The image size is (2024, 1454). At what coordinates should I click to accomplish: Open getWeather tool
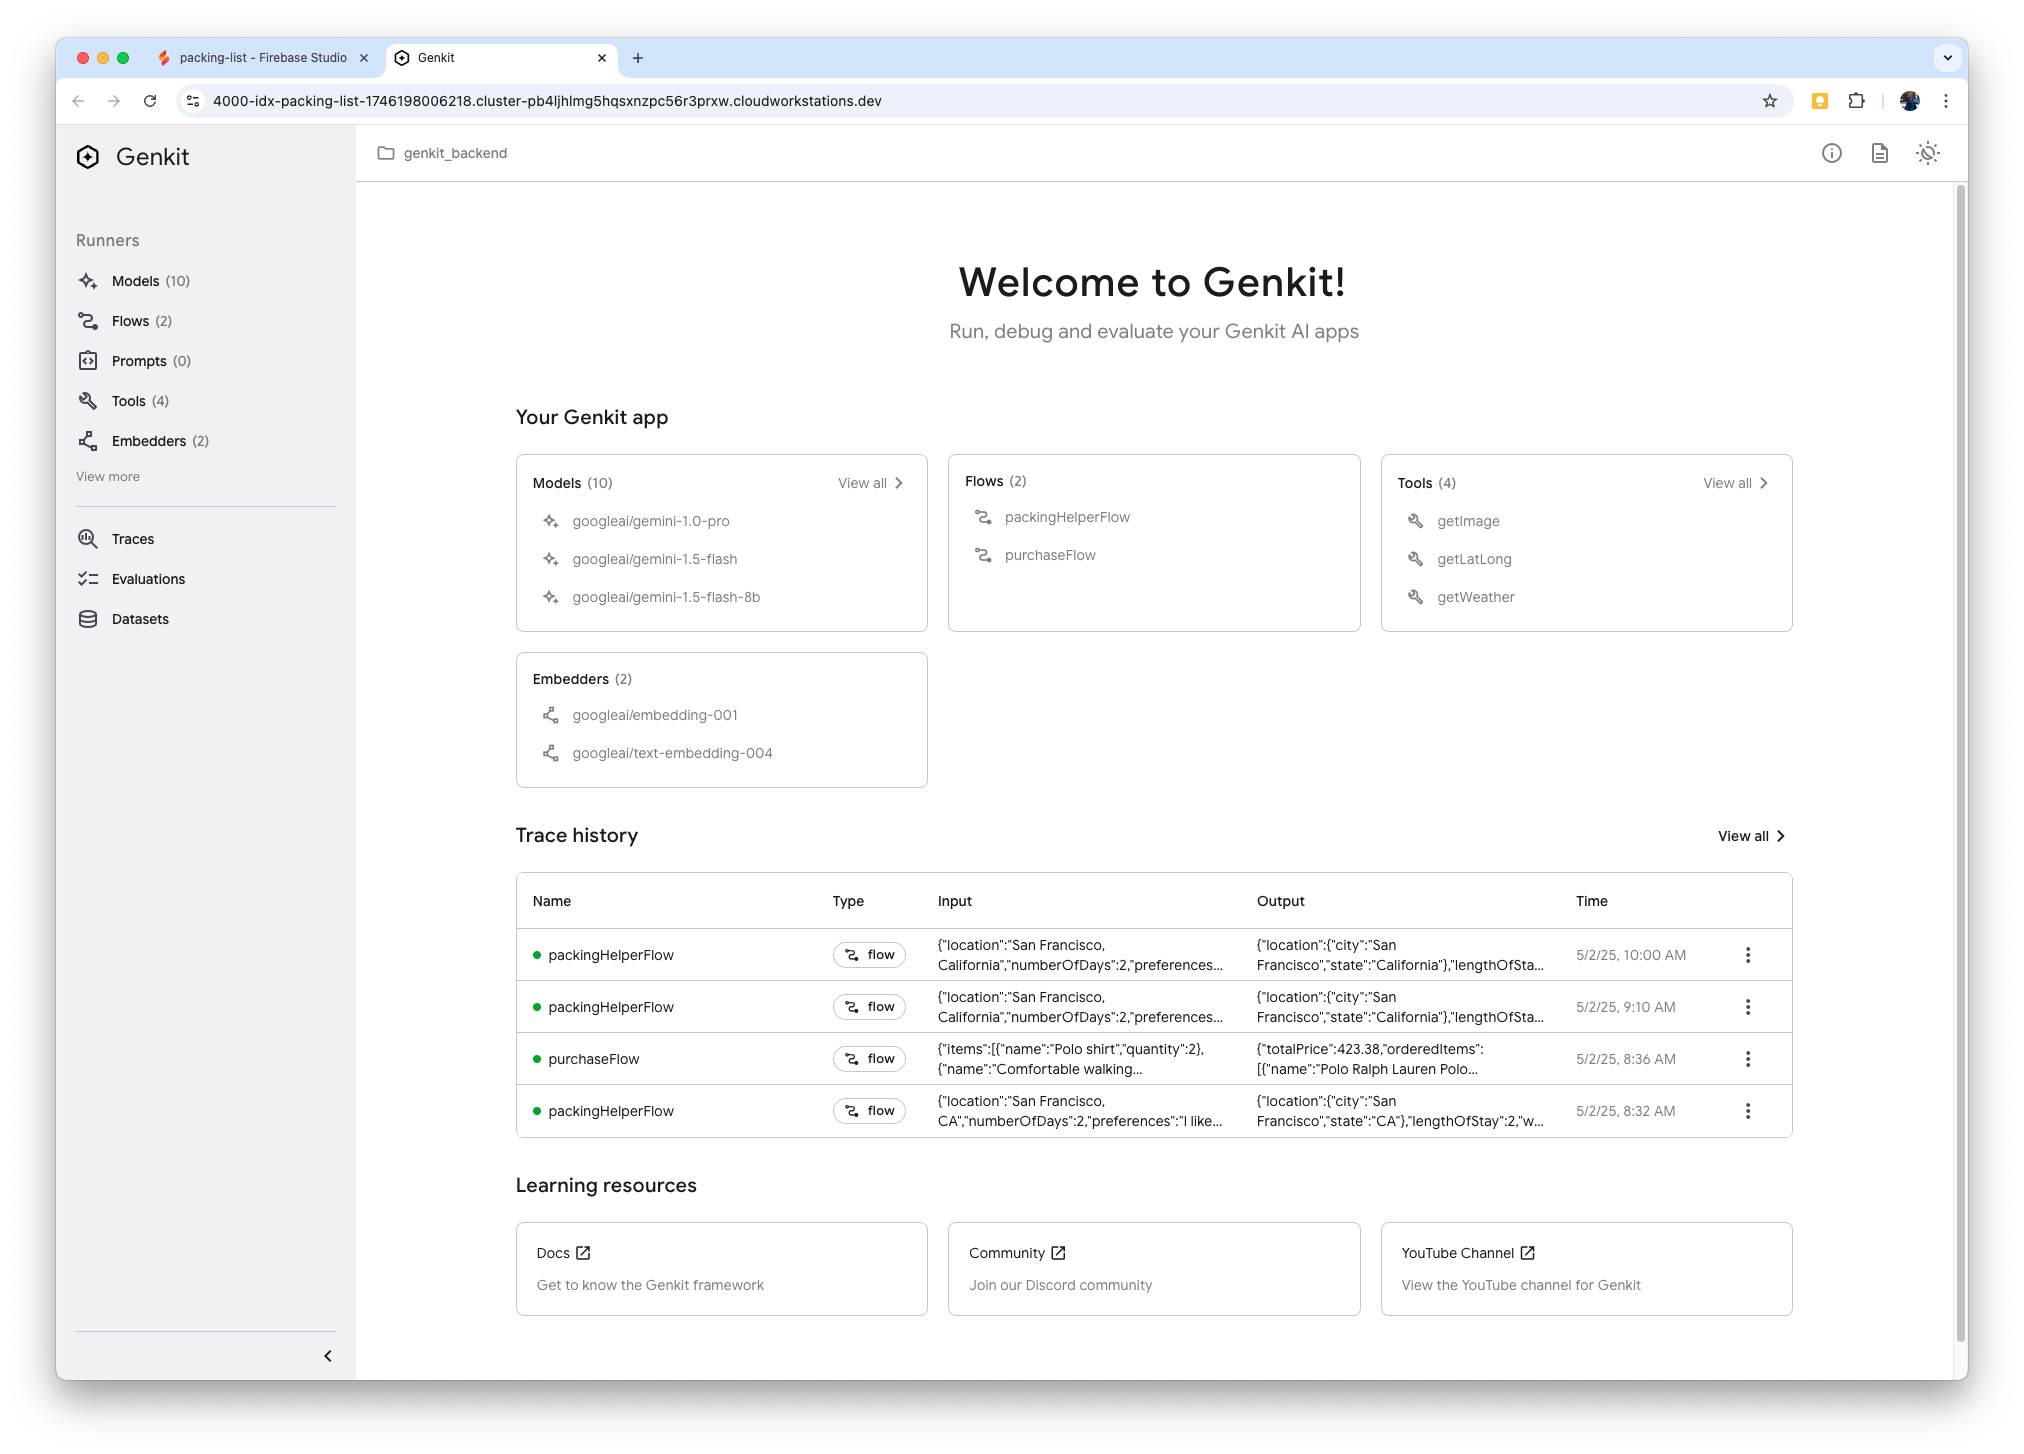click(1475, 597)
